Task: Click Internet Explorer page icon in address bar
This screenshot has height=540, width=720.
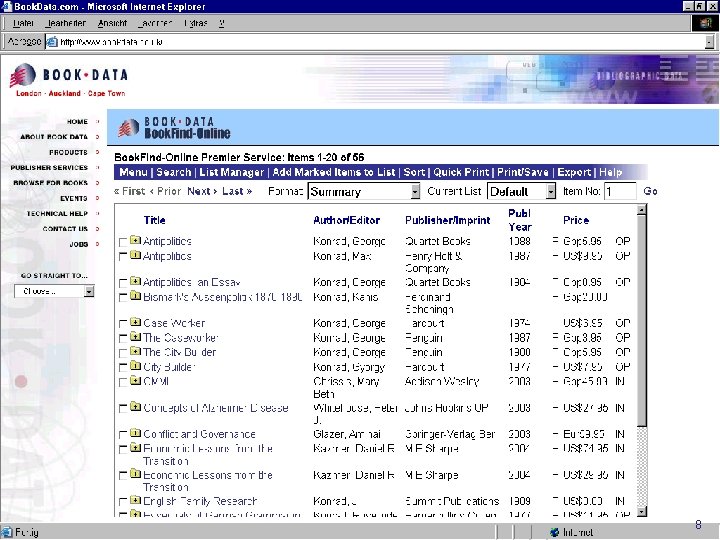Action: coord(52,42)
